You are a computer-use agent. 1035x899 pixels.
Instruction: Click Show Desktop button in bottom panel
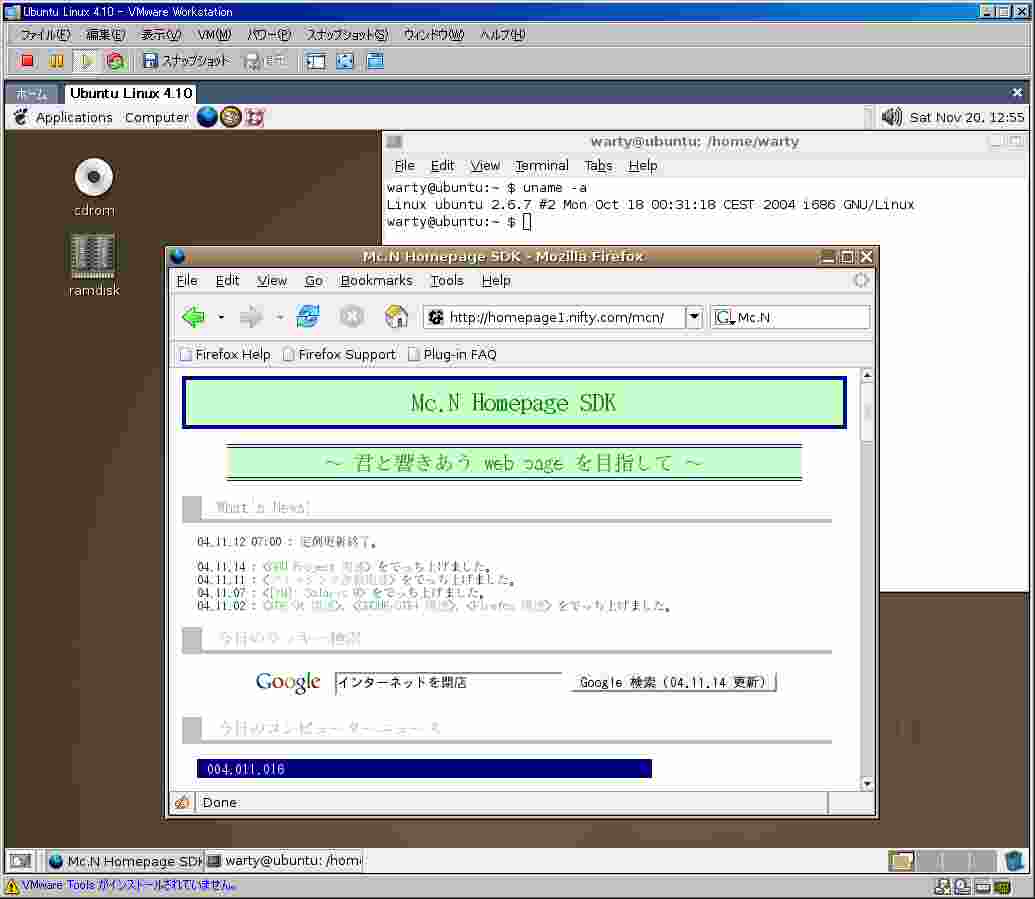(x=20, y=861)
